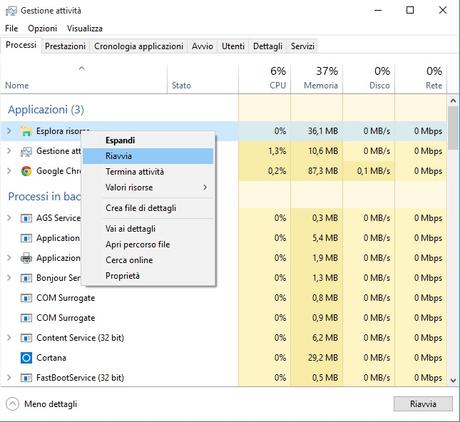Click the Meno dettagli collapse arrow icon

12,404
